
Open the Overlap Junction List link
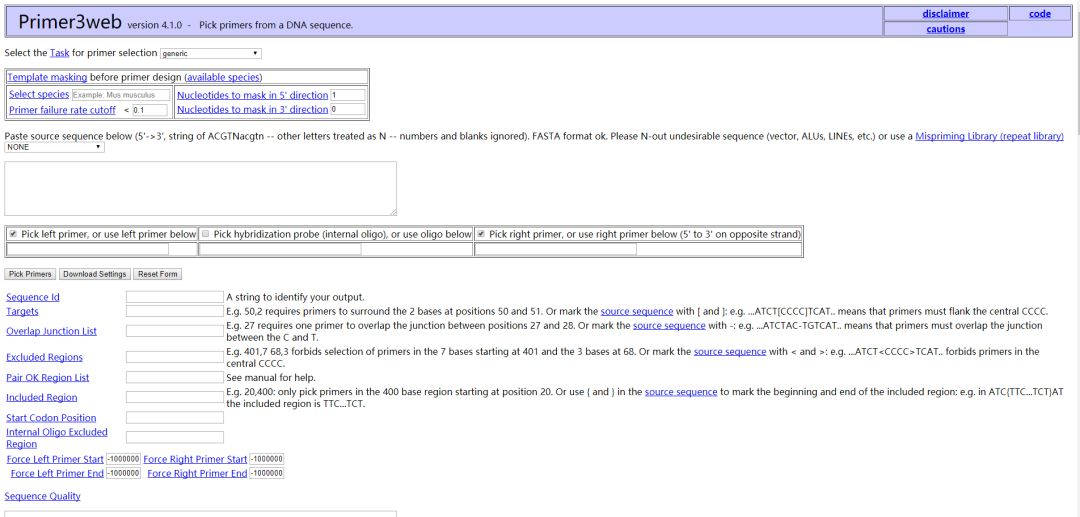point(52,331)
